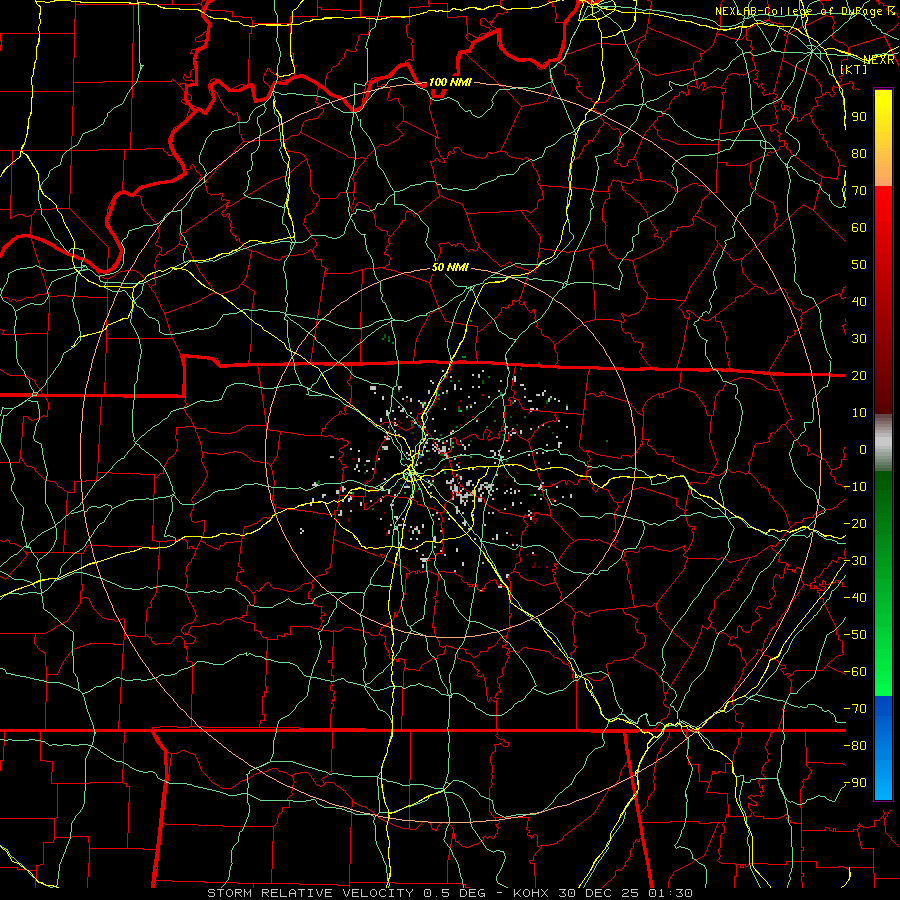The height and width of the screenshot is (900, 900).
Task: Click the 01:30 timestamp in caption
Action: [670, 893]
